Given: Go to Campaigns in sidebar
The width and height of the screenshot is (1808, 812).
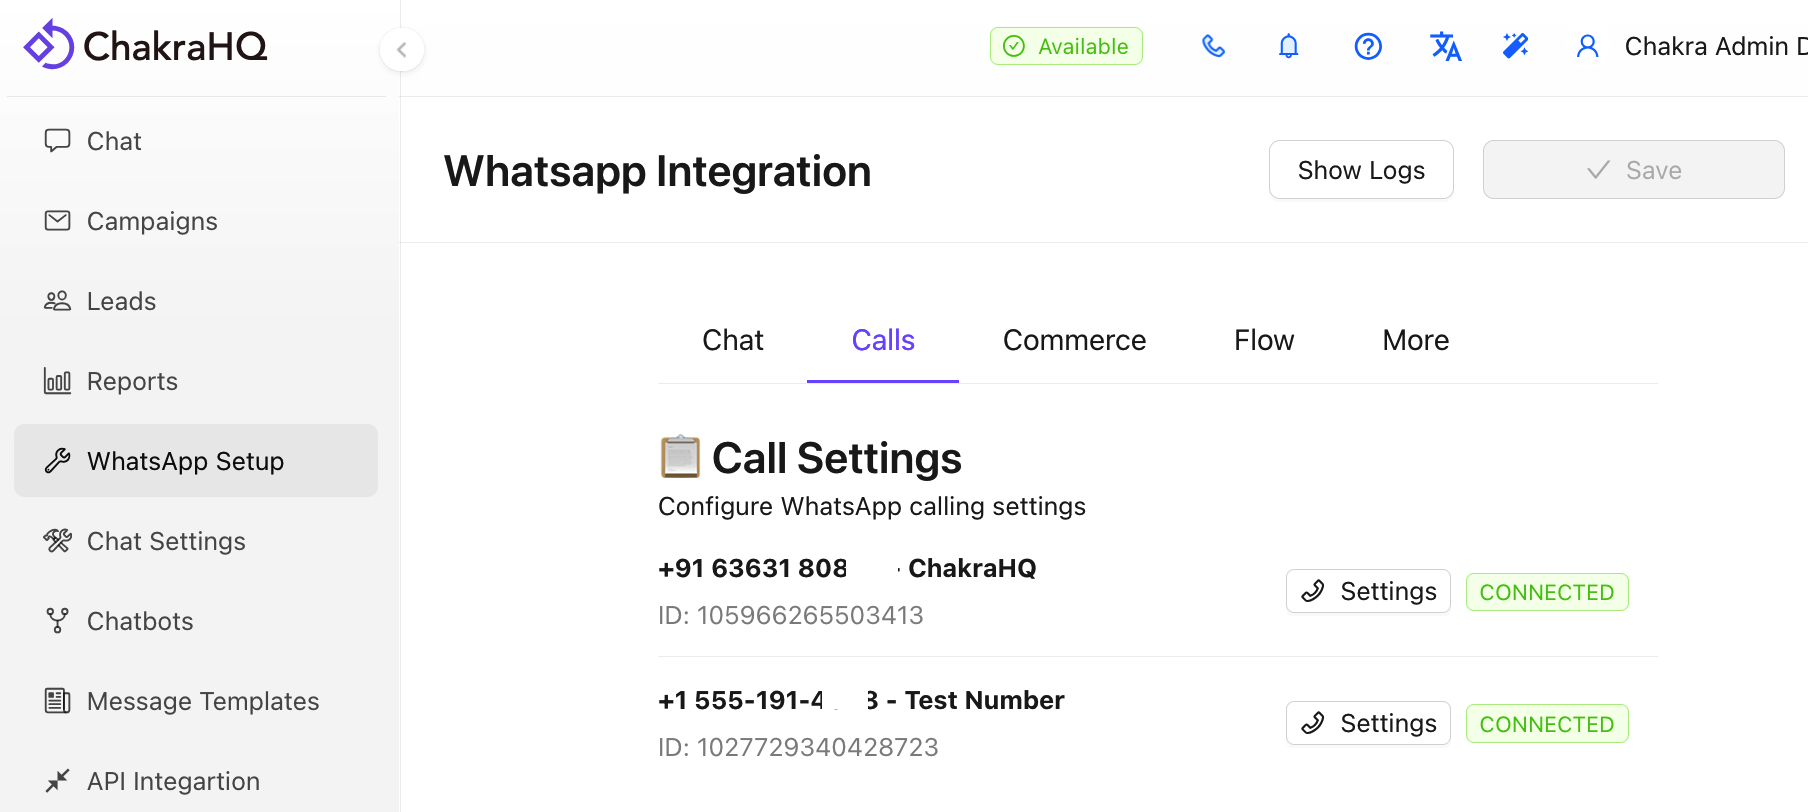Looking at the screenshot, I should [x=196, y=221].
